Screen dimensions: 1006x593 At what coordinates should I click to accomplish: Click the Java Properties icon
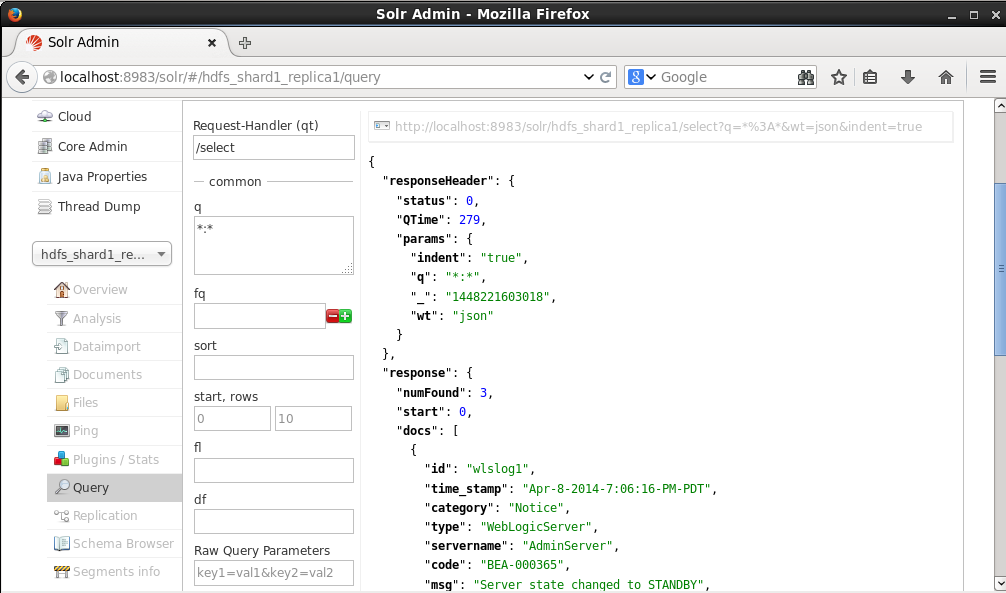pos(44,176)
